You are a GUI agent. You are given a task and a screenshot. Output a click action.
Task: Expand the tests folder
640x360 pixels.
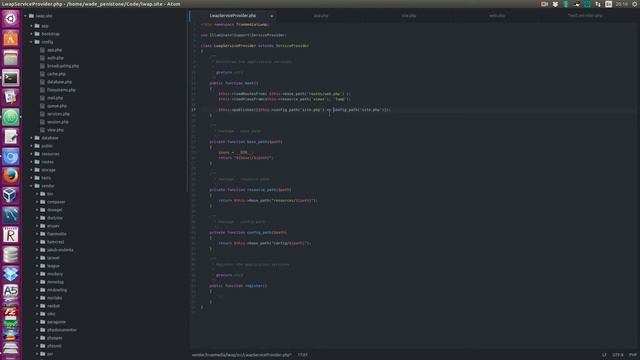pyautogui.click(x=31, y=178)
